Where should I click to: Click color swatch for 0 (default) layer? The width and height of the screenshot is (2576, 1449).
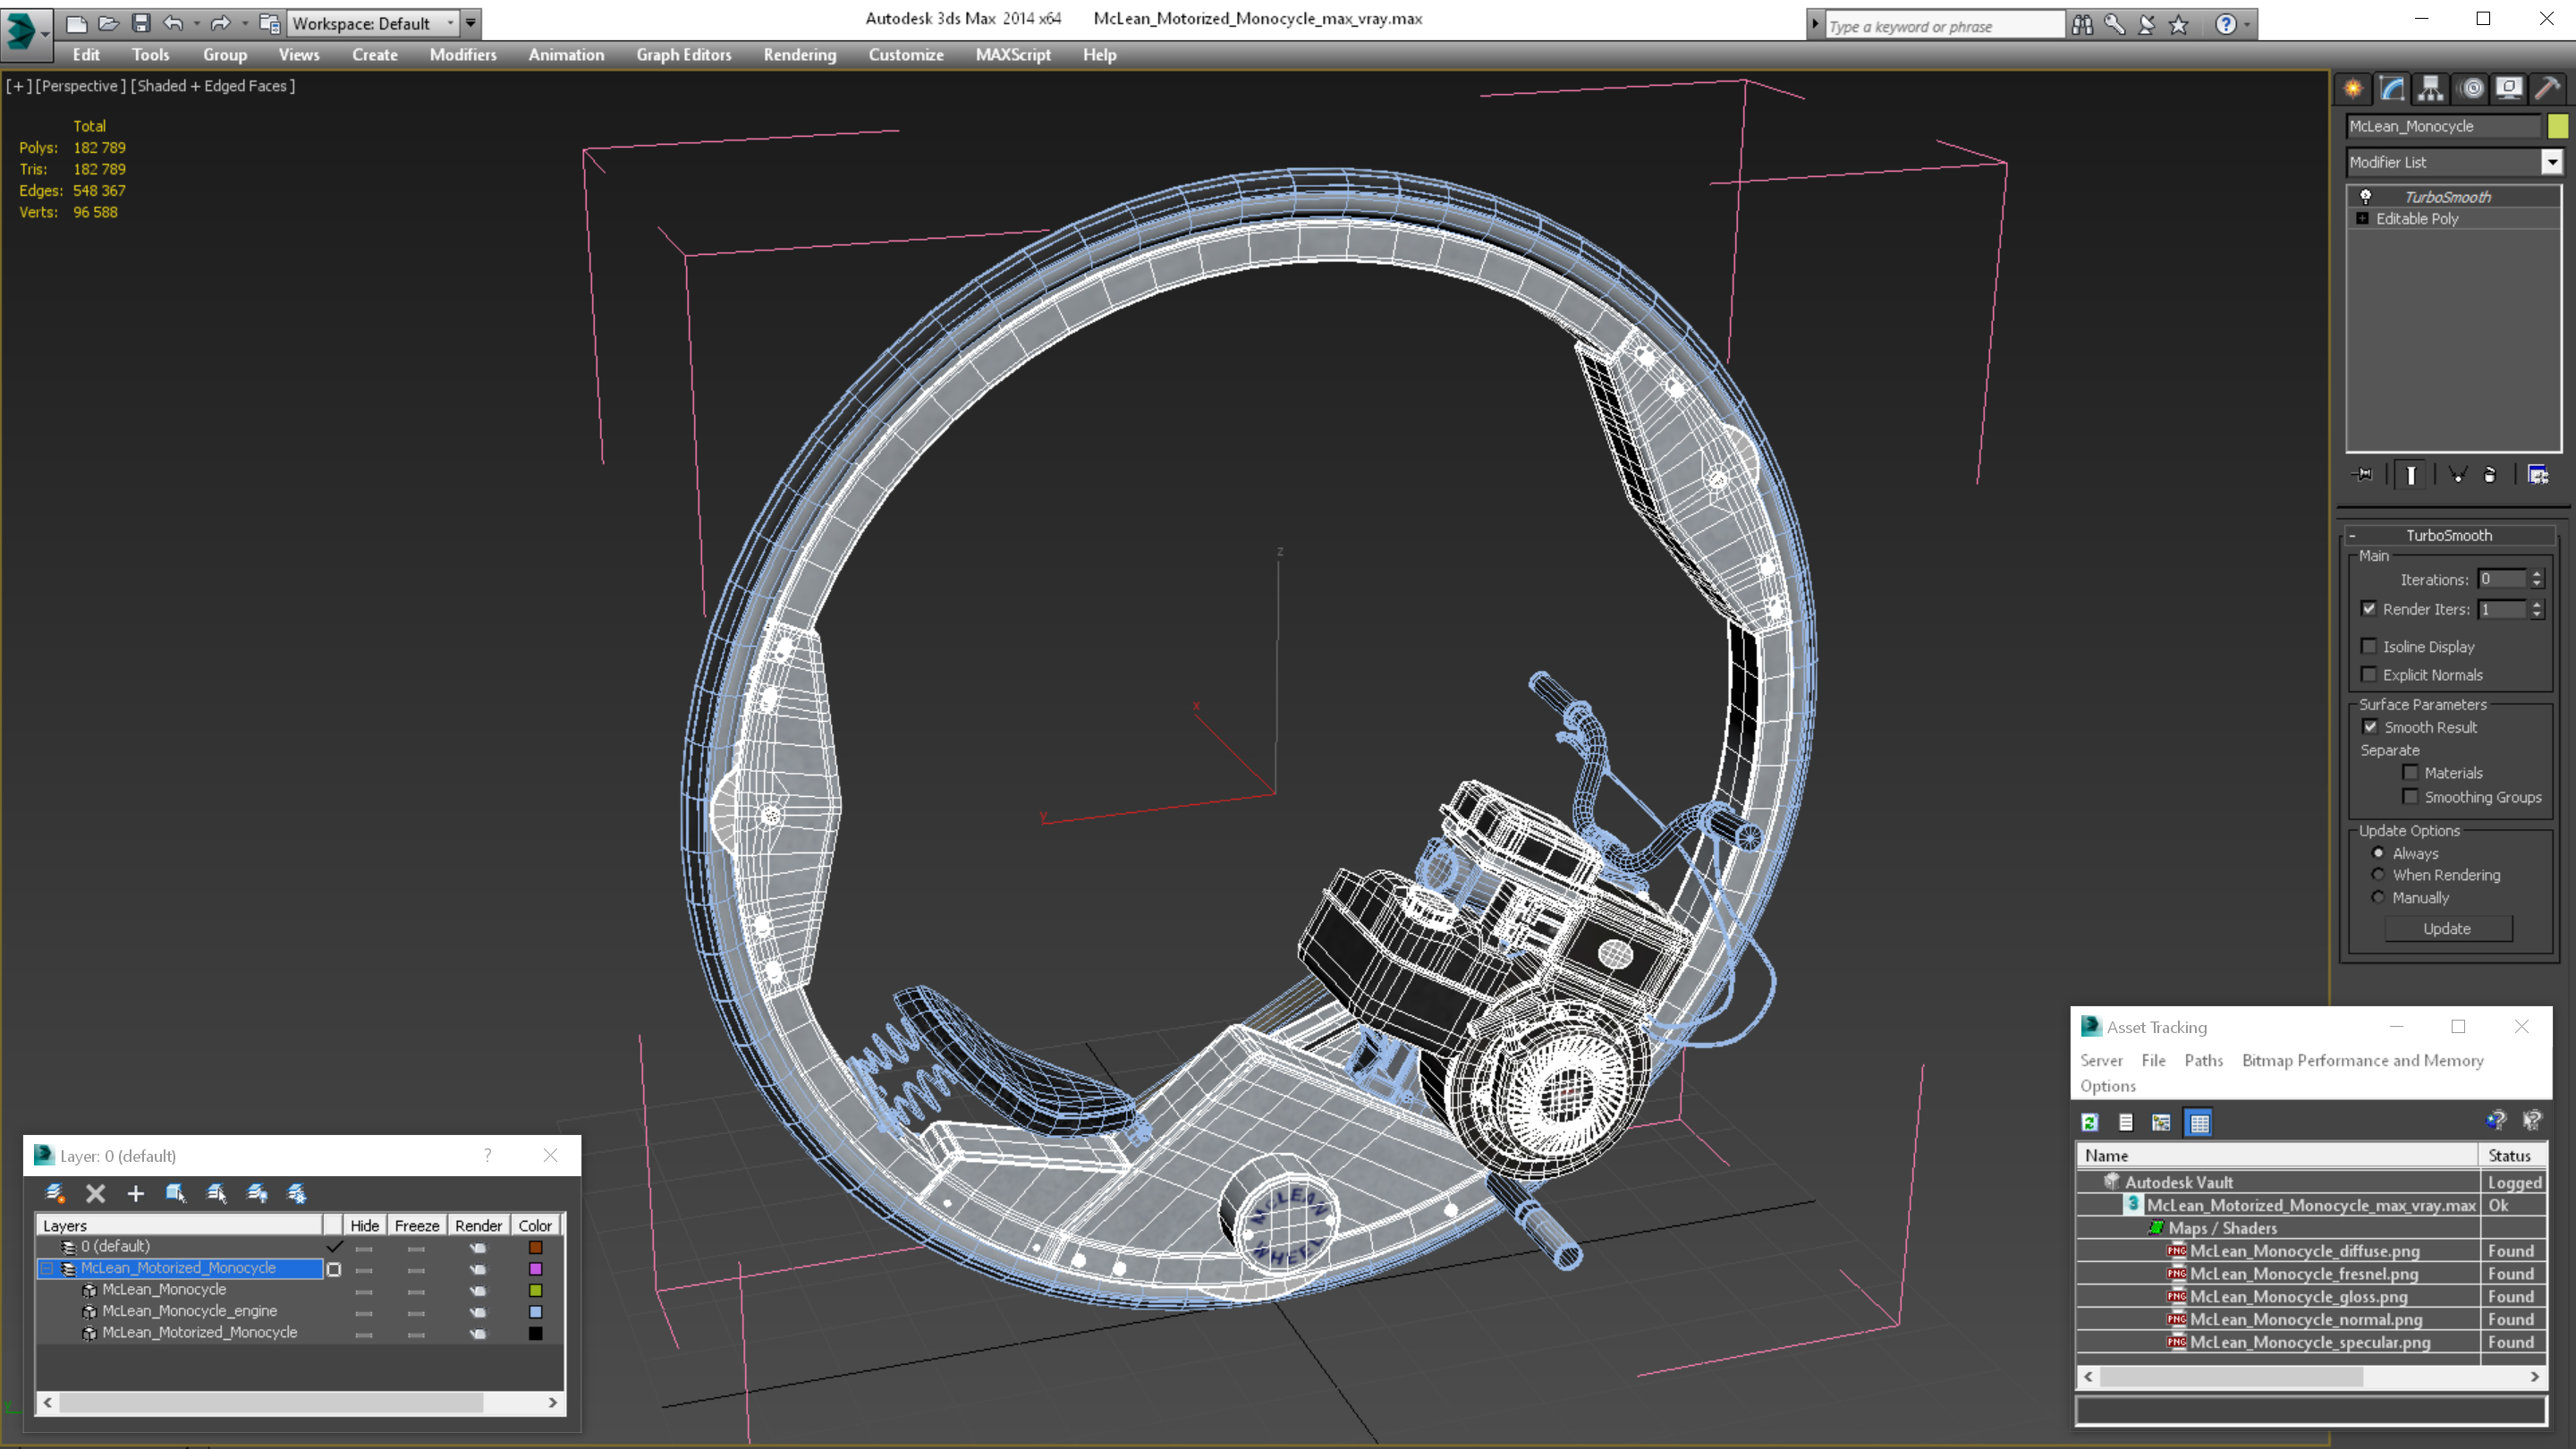(x=535, y=1247)
